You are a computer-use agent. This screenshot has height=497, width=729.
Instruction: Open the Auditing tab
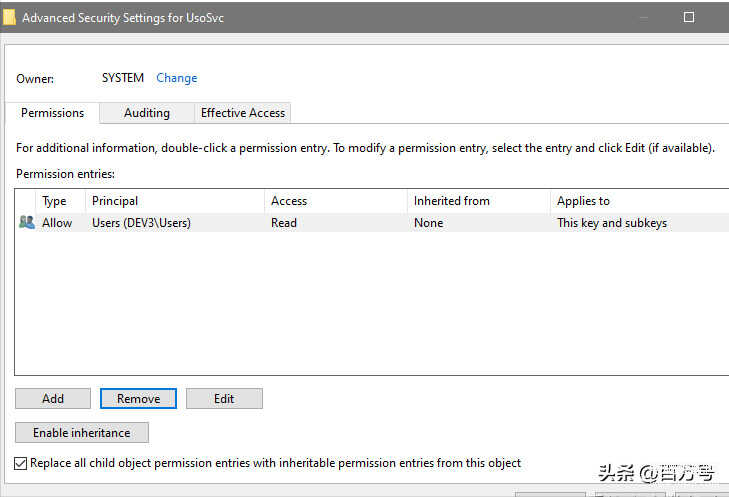(146, 113)
